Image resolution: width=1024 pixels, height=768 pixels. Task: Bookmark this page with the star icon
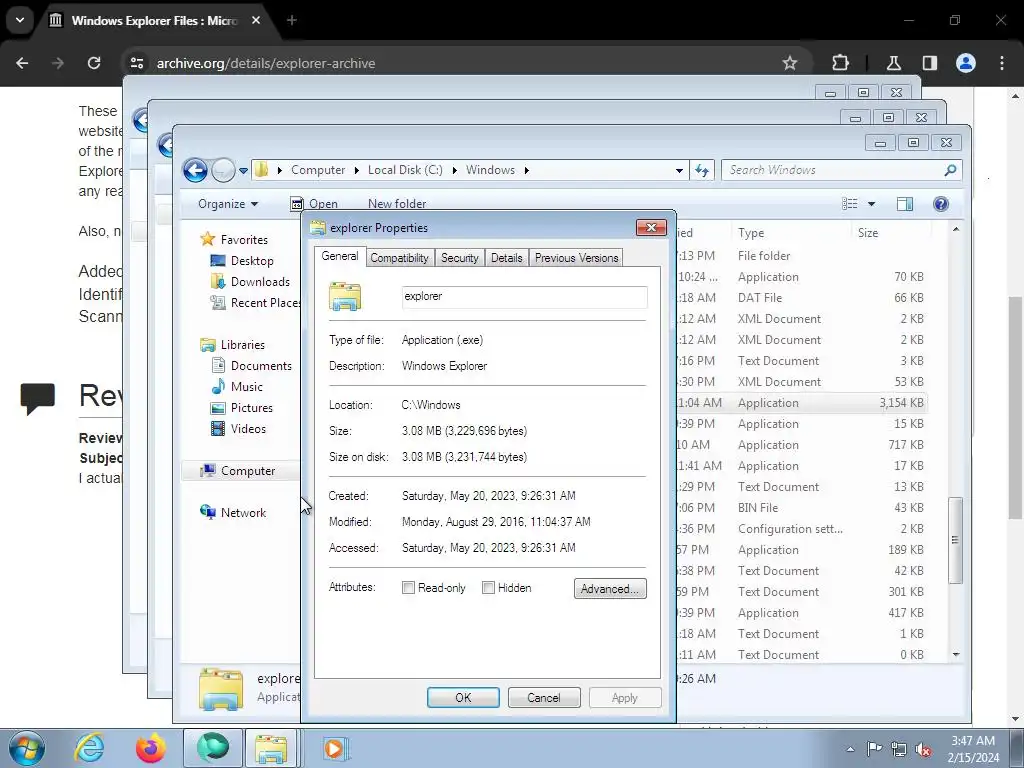pos(790,63)
